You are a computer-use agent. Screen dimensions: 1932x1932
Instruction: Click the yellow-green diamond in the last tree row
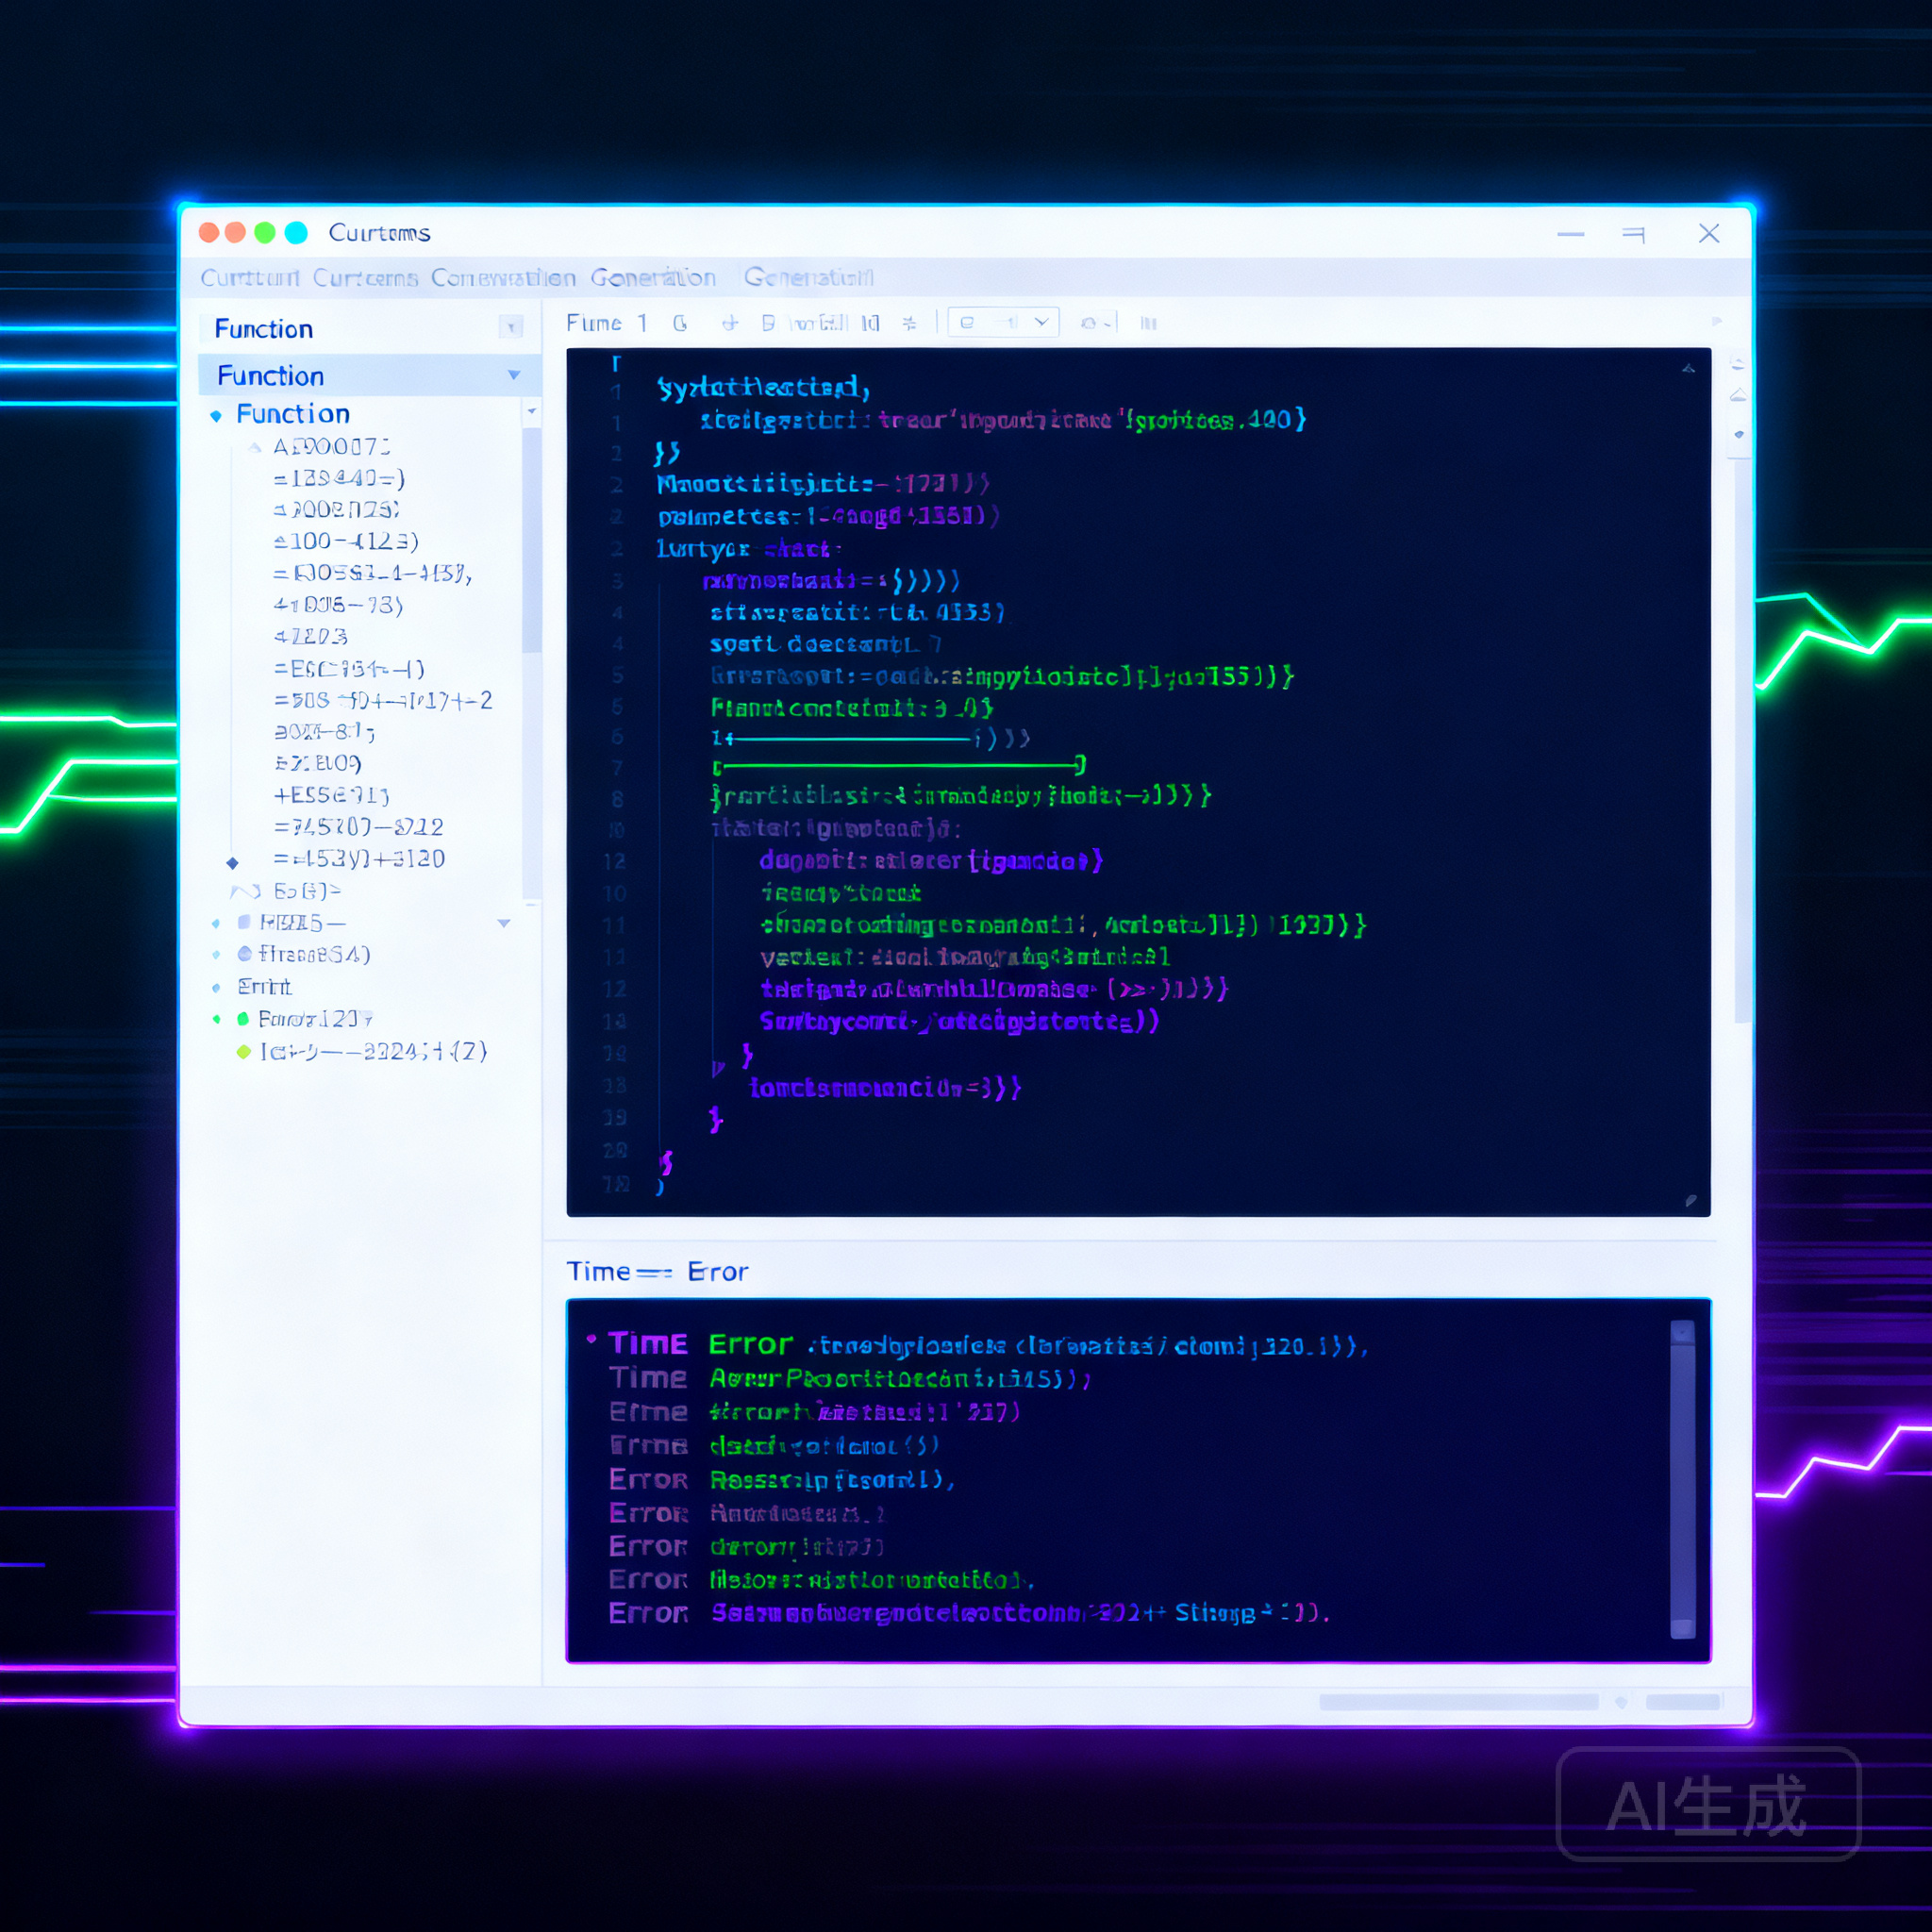(x=243, y=1051)
